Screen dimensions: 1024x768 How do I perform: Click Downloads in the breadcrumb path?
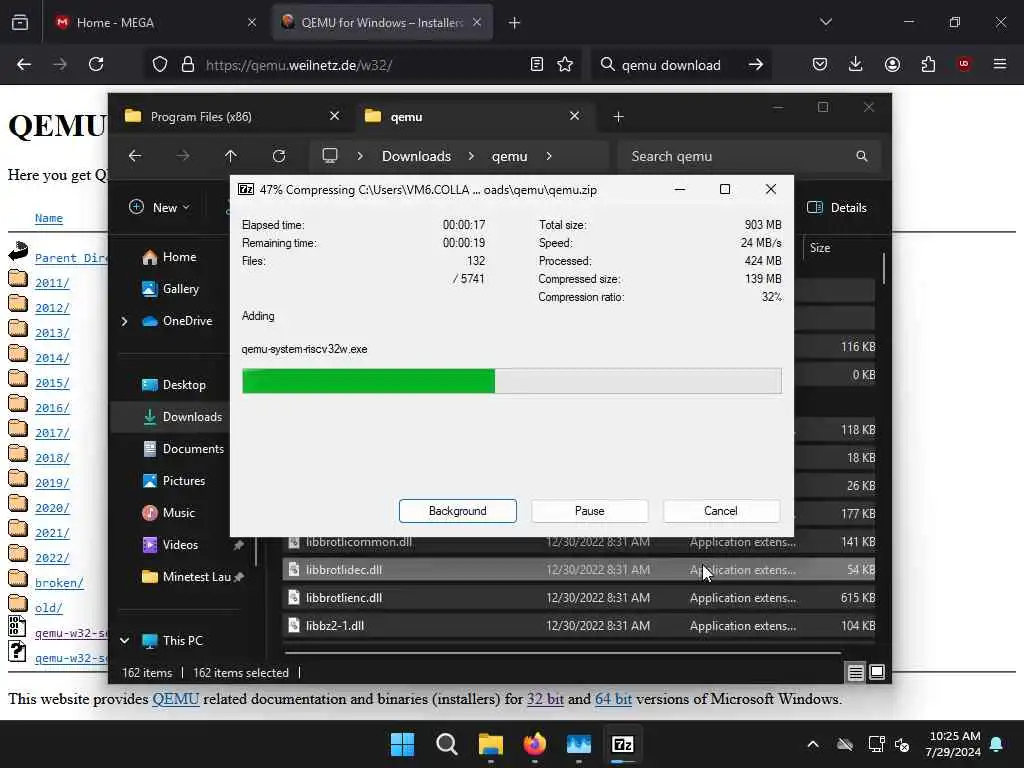pos(416,156)
